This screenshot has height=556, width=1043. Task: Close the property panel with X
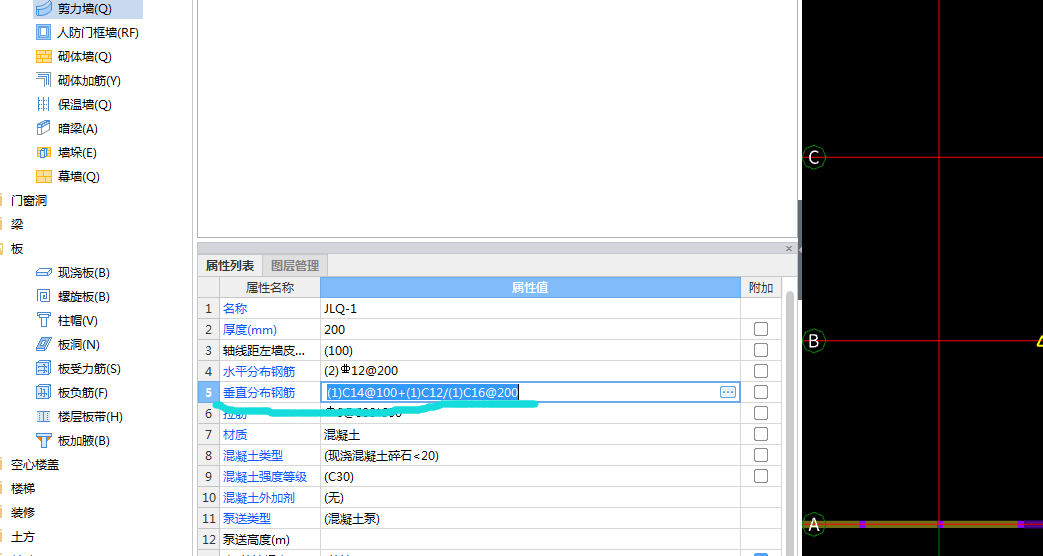coord(789,249)
